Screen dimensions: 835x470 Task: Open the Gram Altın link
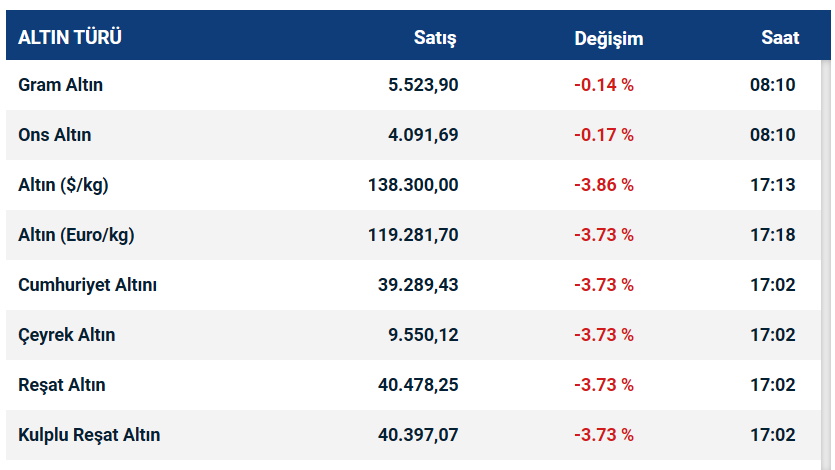(x=60, y=85)
